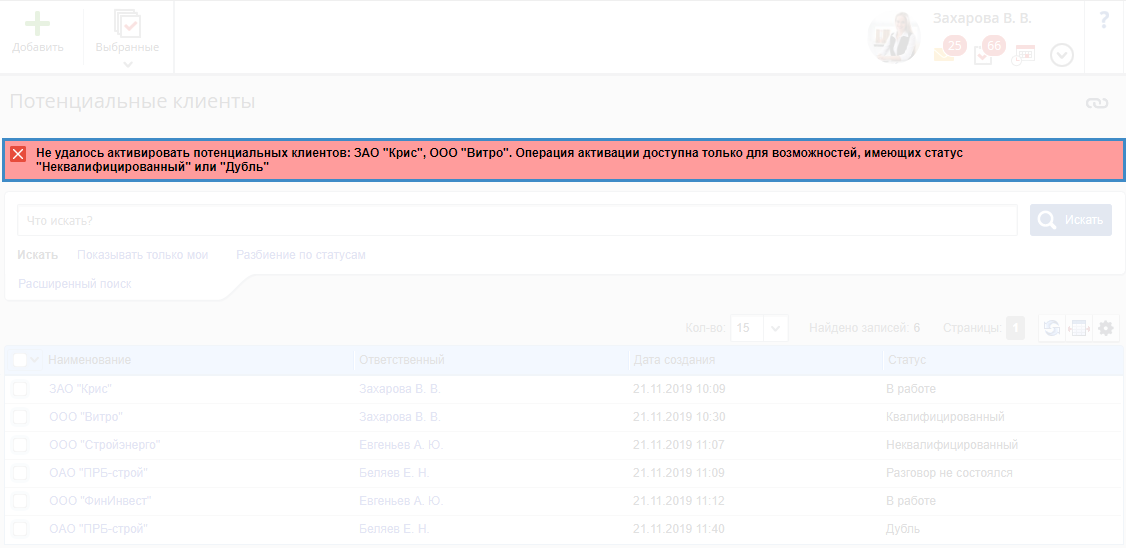This screenshot has width=1126, height=548.
Task: Check the ООО "Витро" row checkbox
Action: (x=20, y=417)
